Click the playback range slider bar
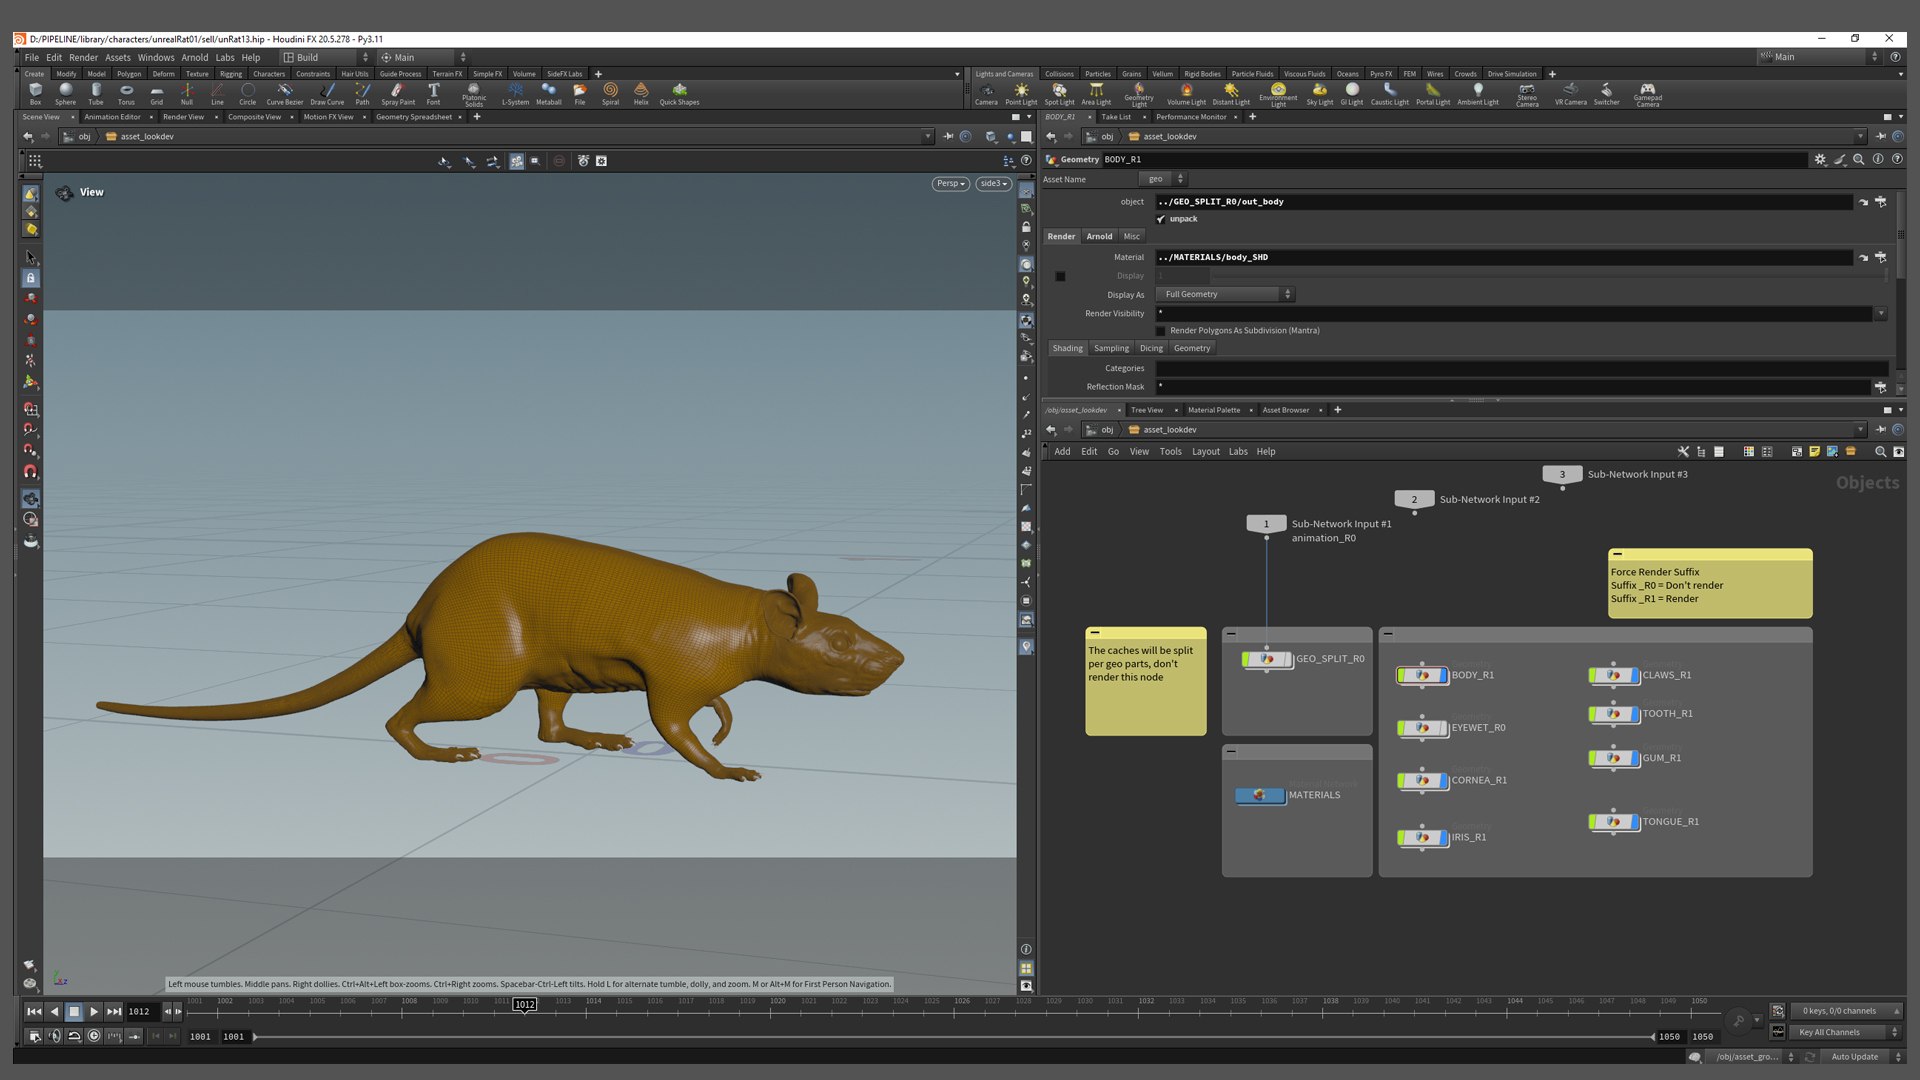Screen dimensions: 1920x1080 coord(954,1037)
